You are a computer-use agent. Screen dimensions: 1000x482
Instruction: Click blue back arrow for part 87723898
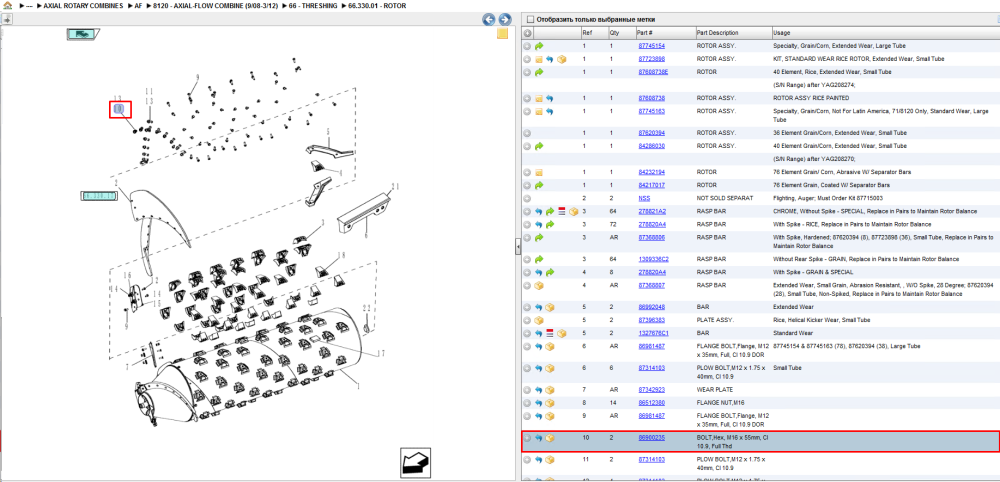[550, 59]
